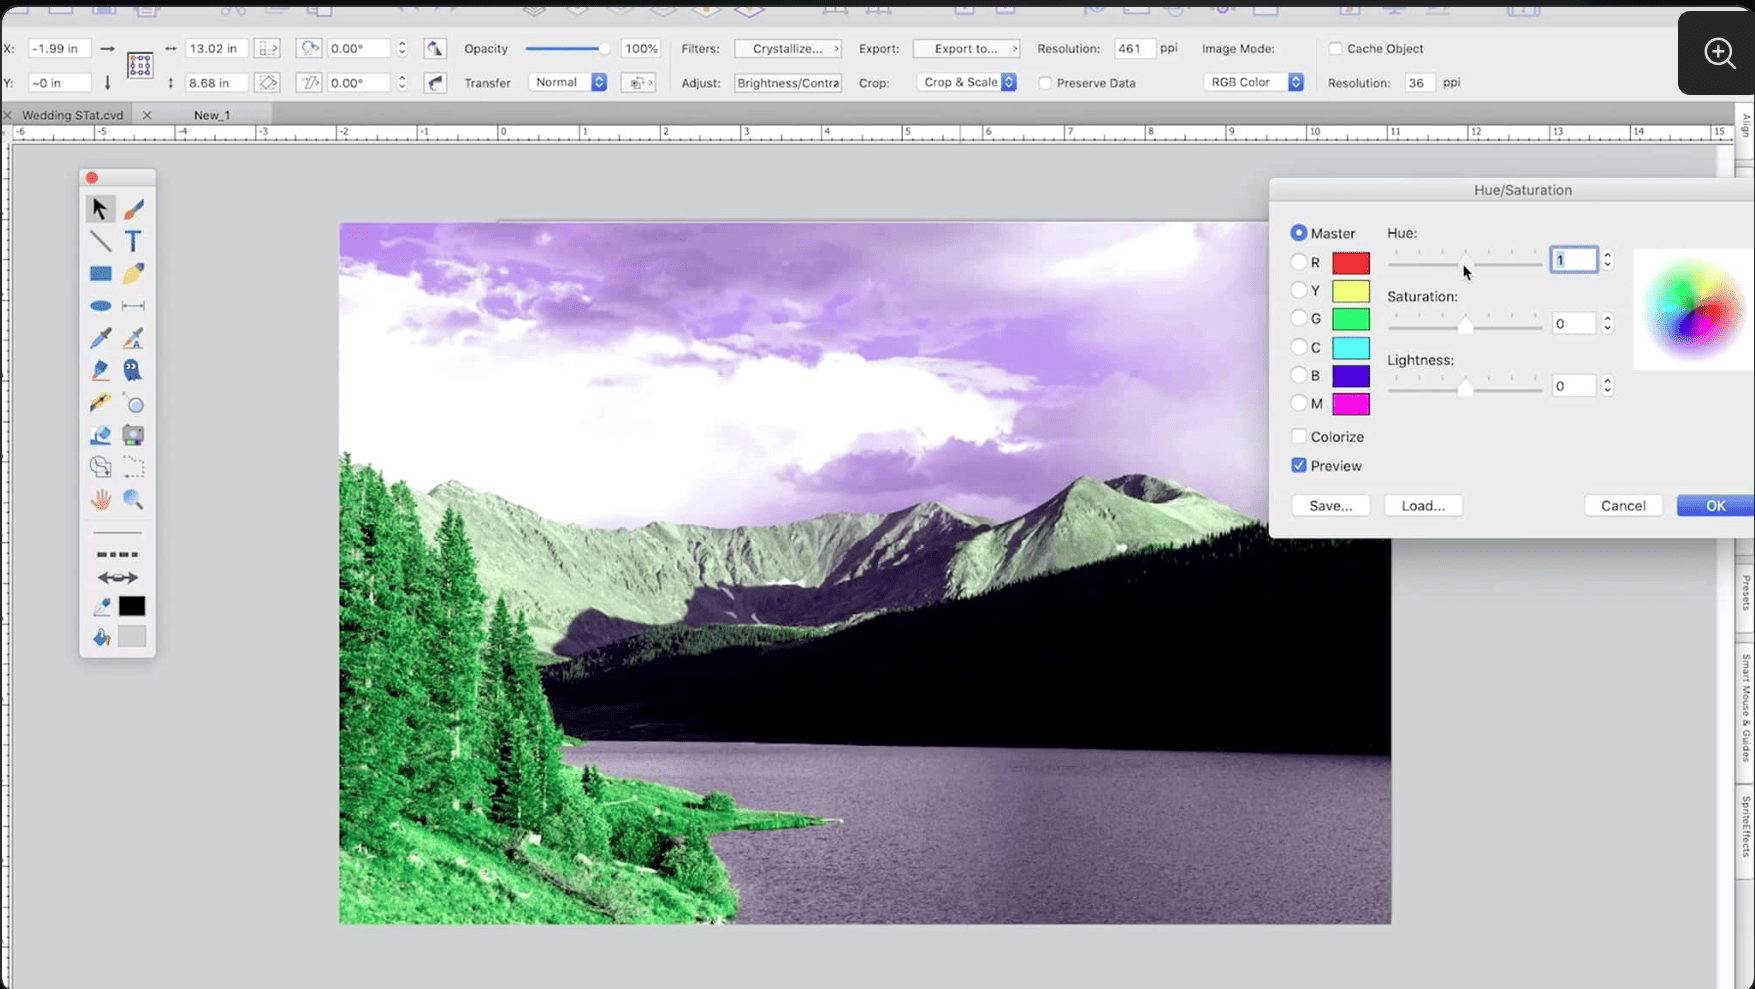Select the R red channel radio button
1755x989 pixels.
point(1298,262)
